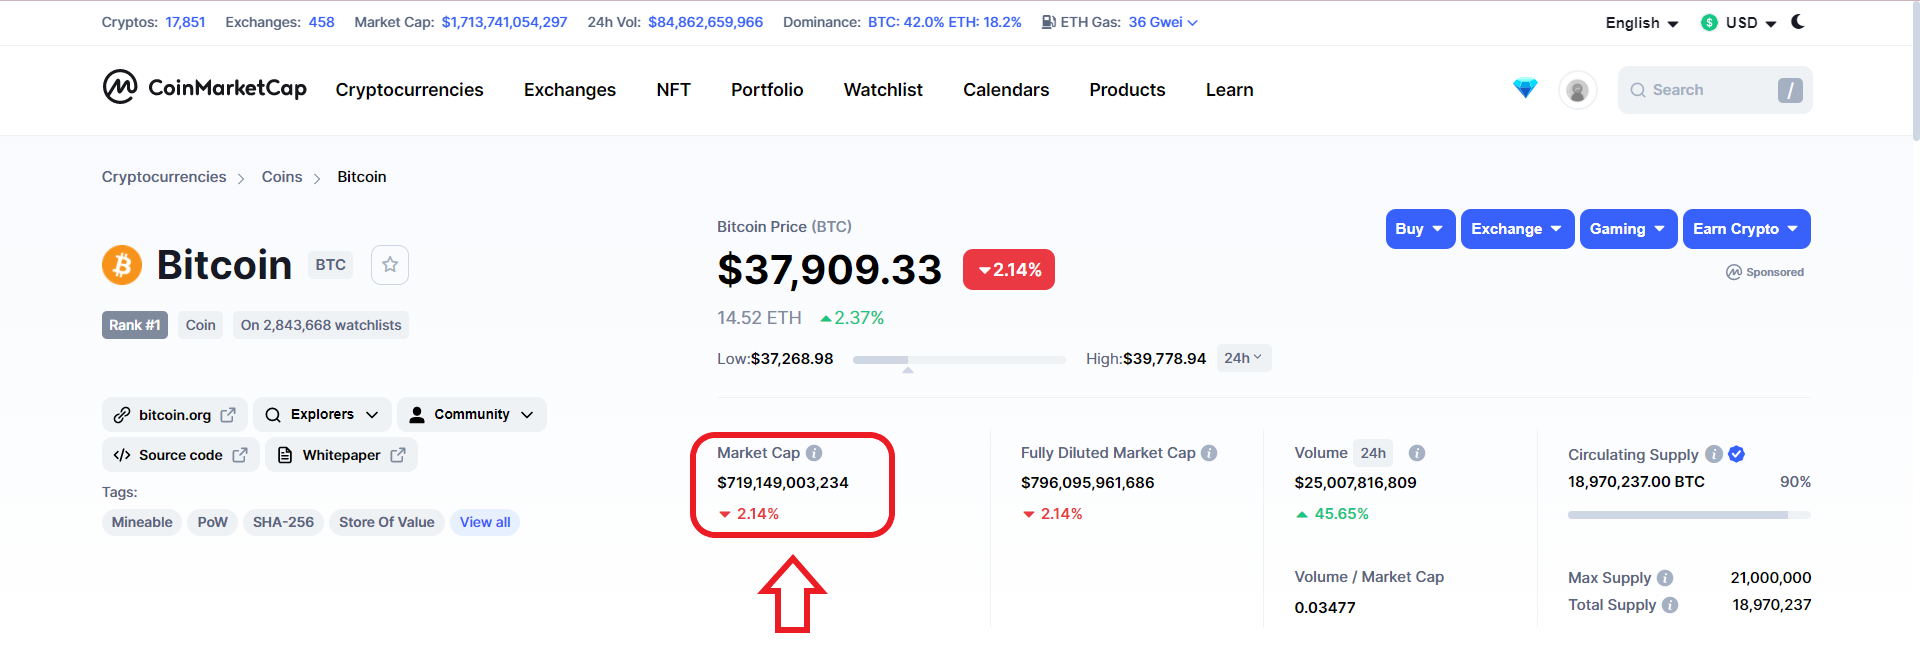Click the watchlists count badge
Screen dimensions: 1920x645
321,325
